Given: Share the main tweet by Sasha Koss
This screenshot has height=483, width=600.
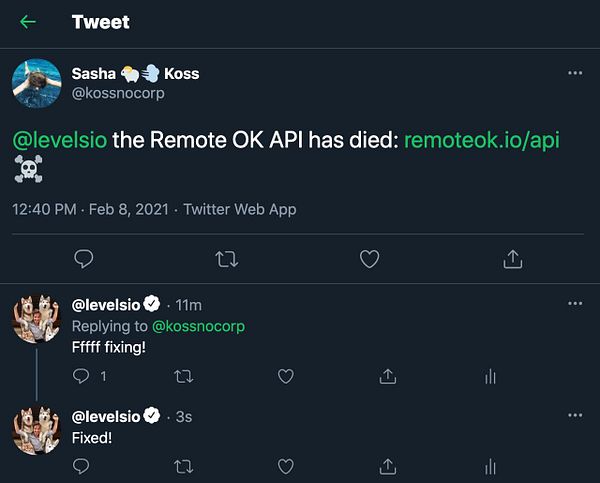Looking at the screenshot, I should point(512,259).
